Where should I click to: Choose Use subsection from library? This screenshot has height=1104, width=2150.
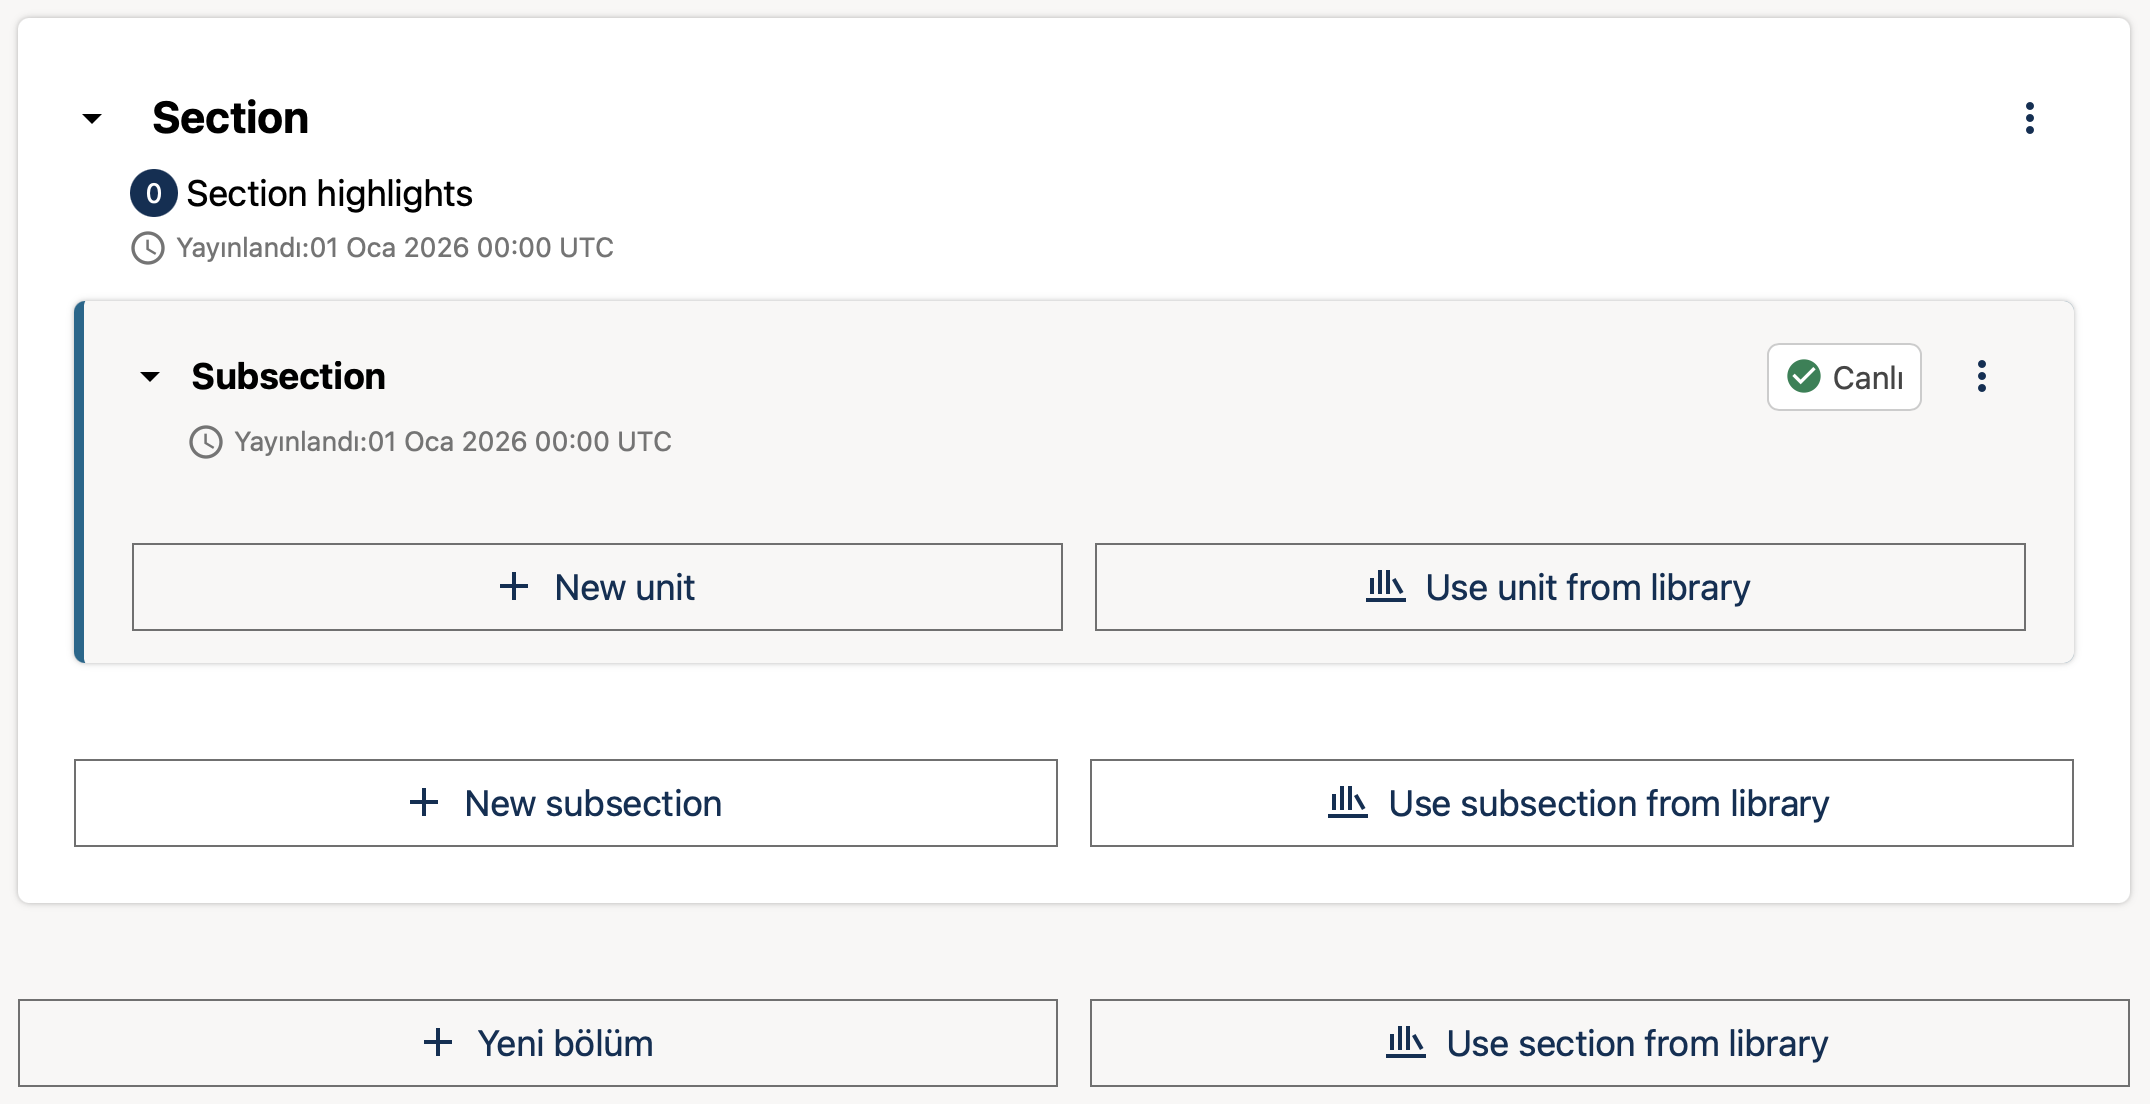pos(1581,803)
